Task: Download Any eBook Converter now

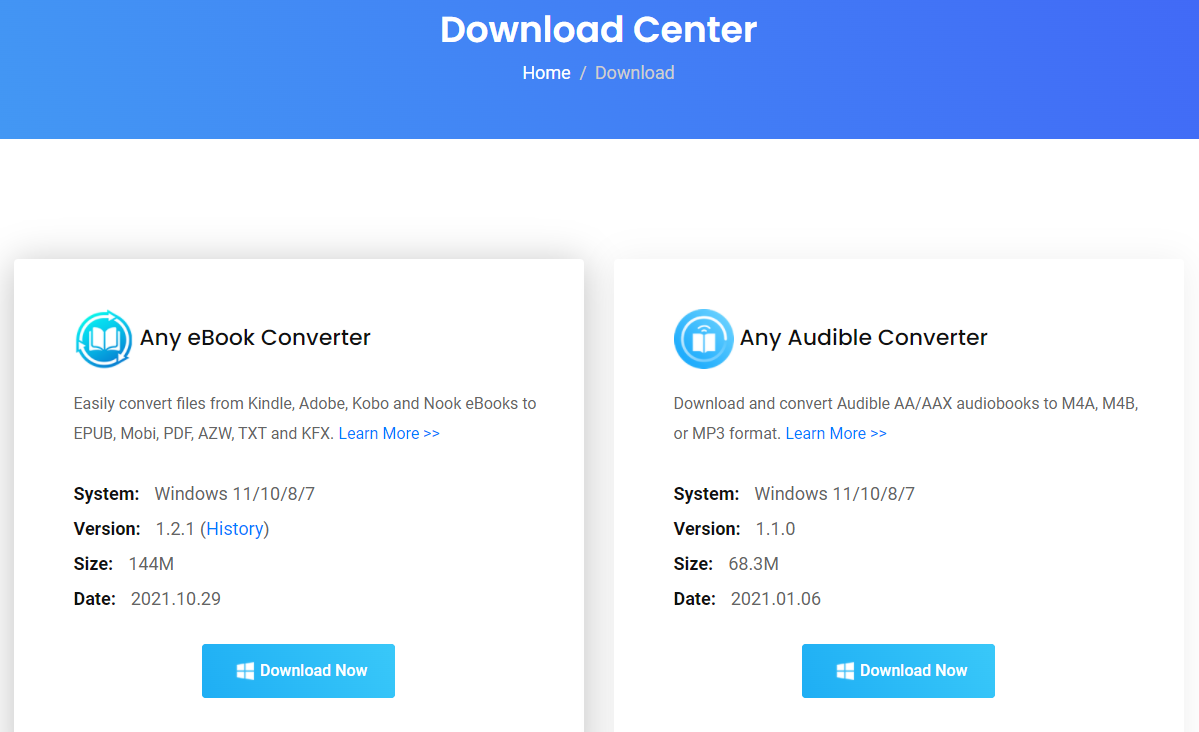Action: coord(298,671)
